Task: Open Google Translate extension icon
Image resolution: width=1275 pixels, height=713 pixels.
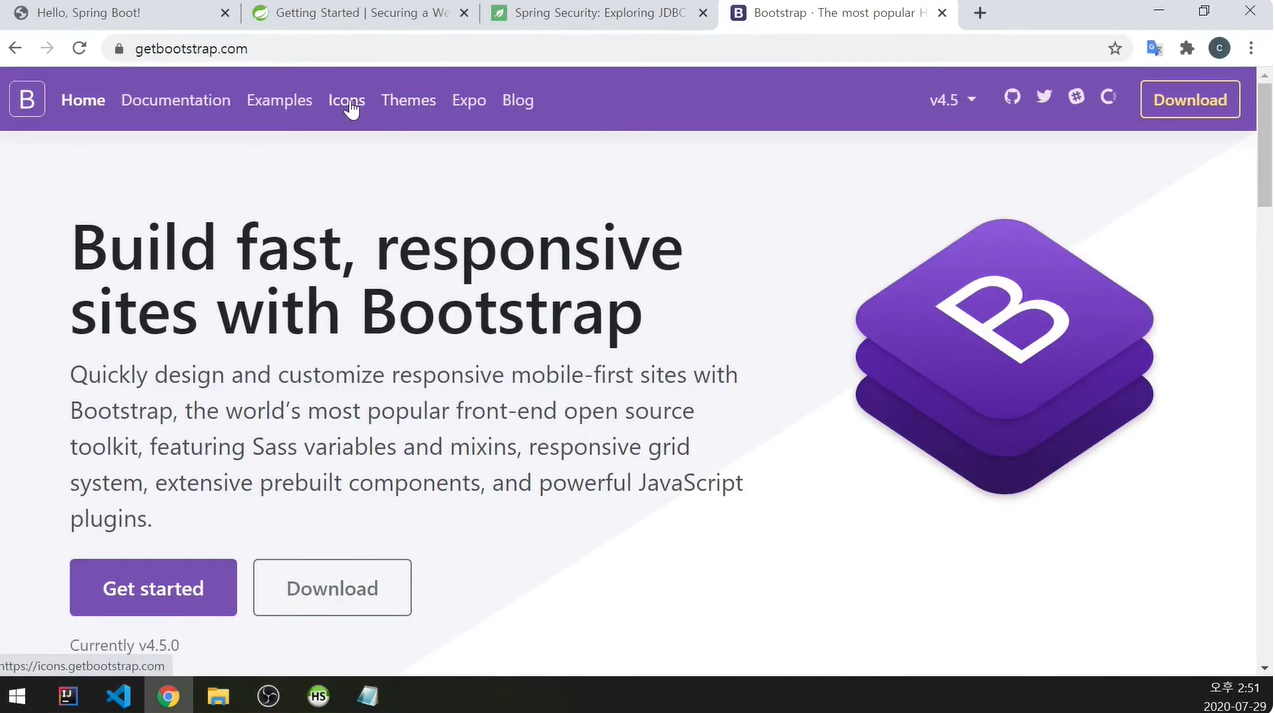Action: (x=1155, y=48)
